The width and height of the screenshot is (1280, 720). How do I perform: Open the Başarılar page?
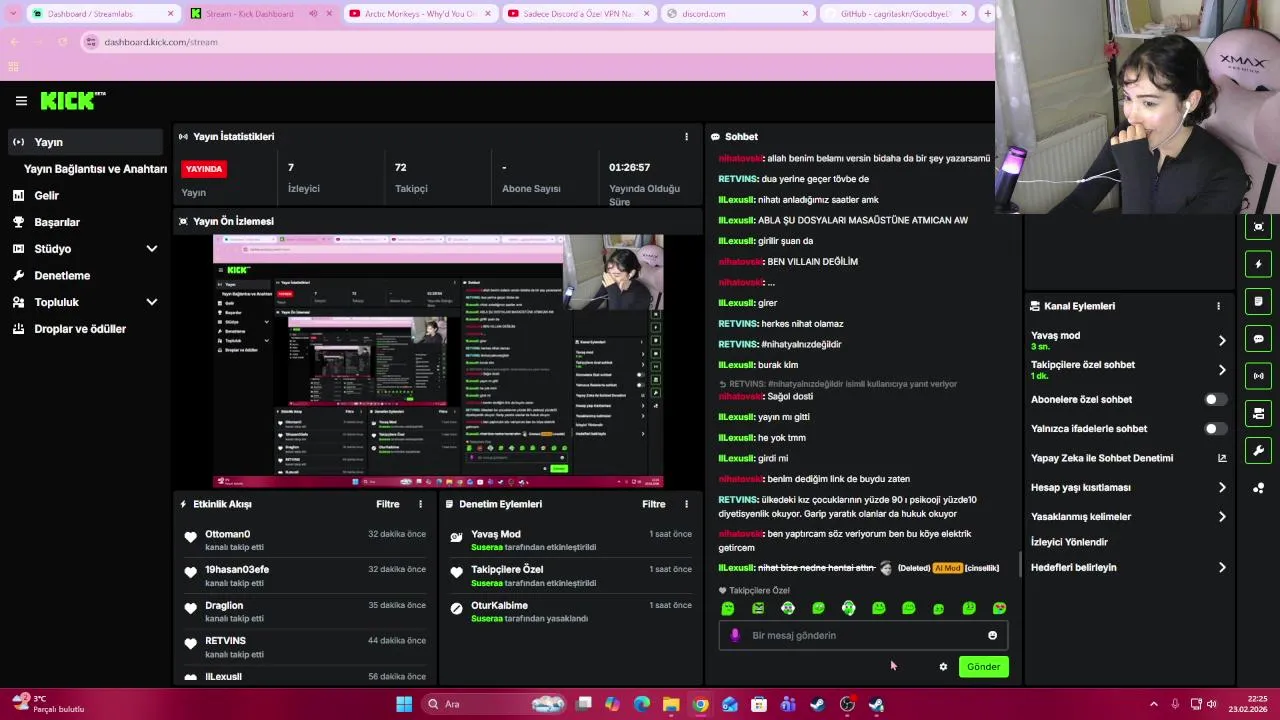coord(57,222)
